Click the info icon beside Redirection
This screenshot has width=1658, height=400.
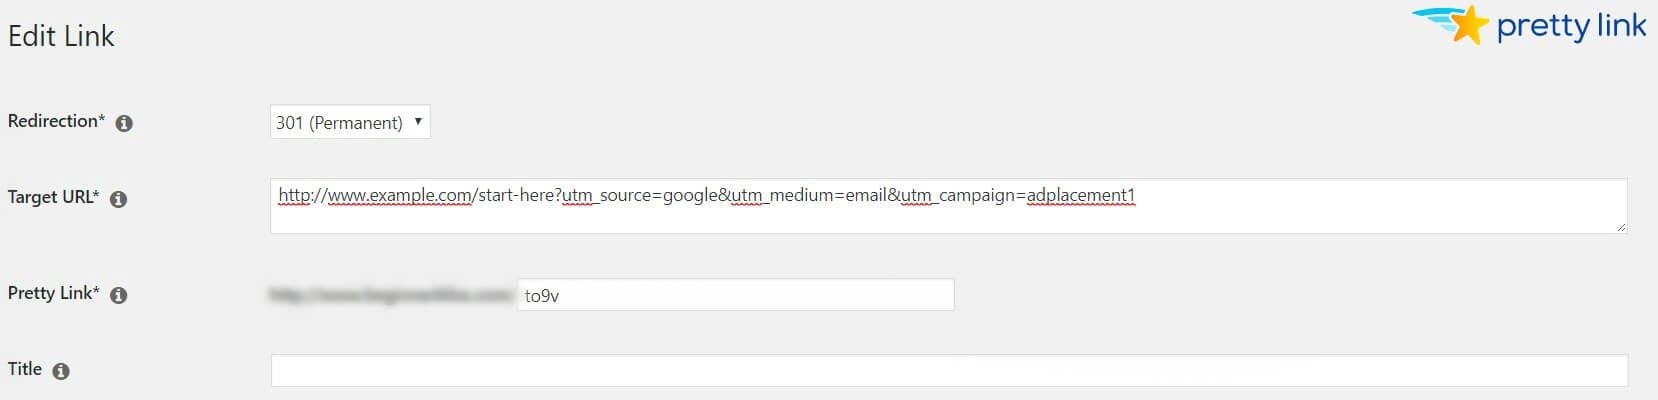click(x=124, y=123)
